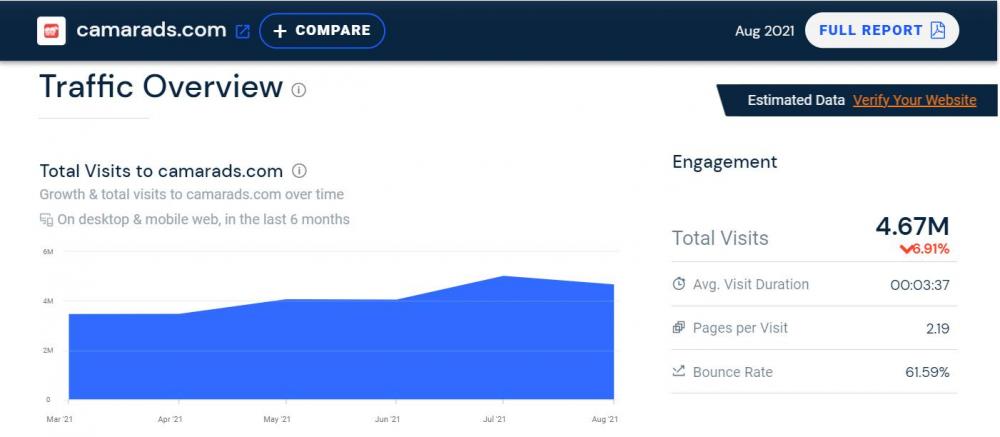
Task: Click the camarads.com site favicon
Action: 51,30
